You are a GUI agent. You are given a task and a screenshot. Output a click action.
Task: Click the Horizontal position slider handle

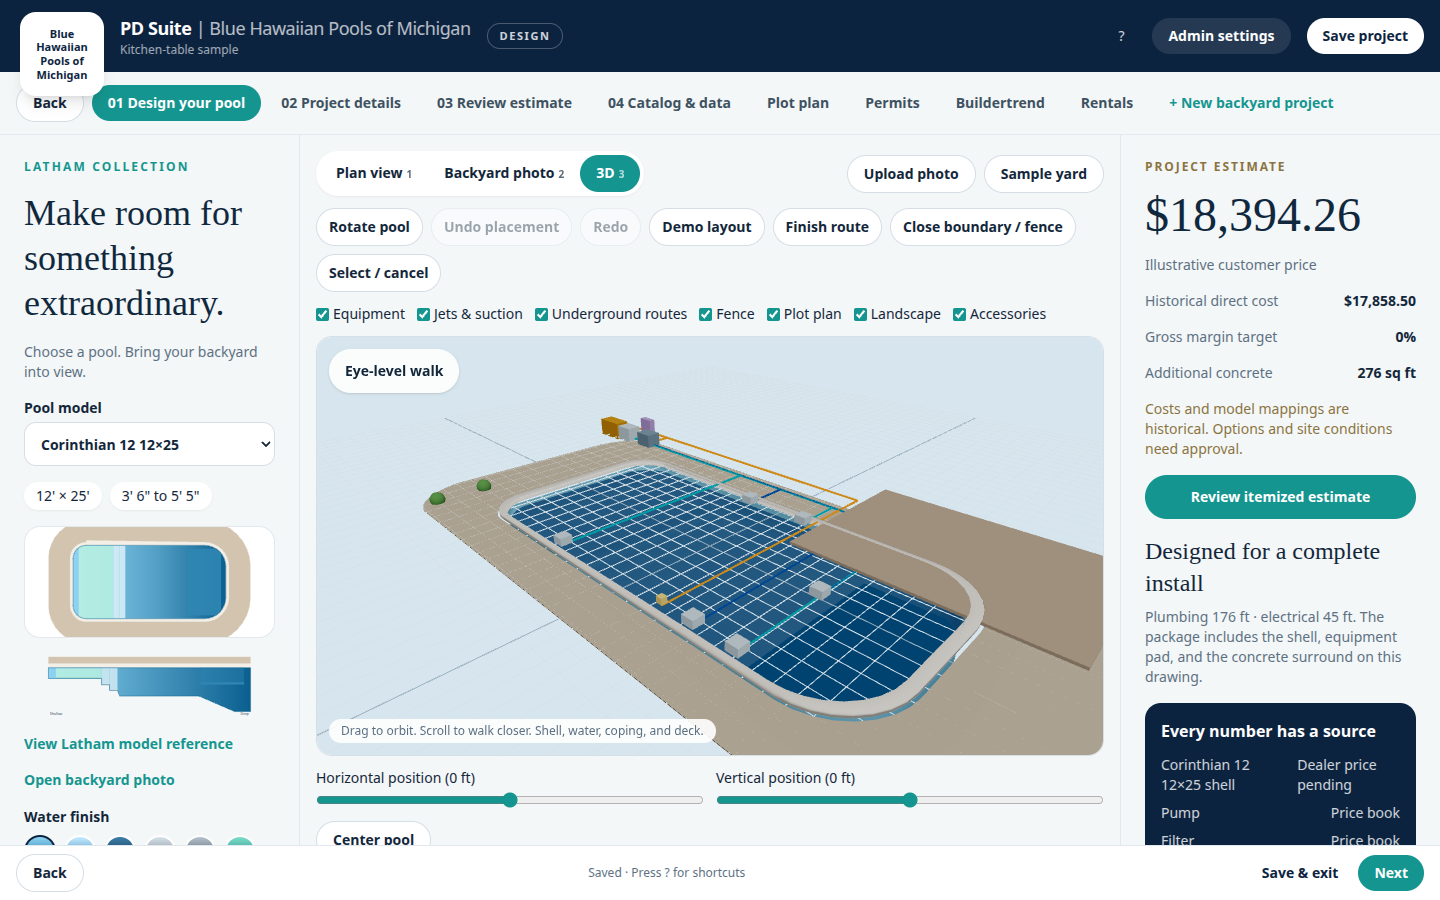[x=510, y=800]
